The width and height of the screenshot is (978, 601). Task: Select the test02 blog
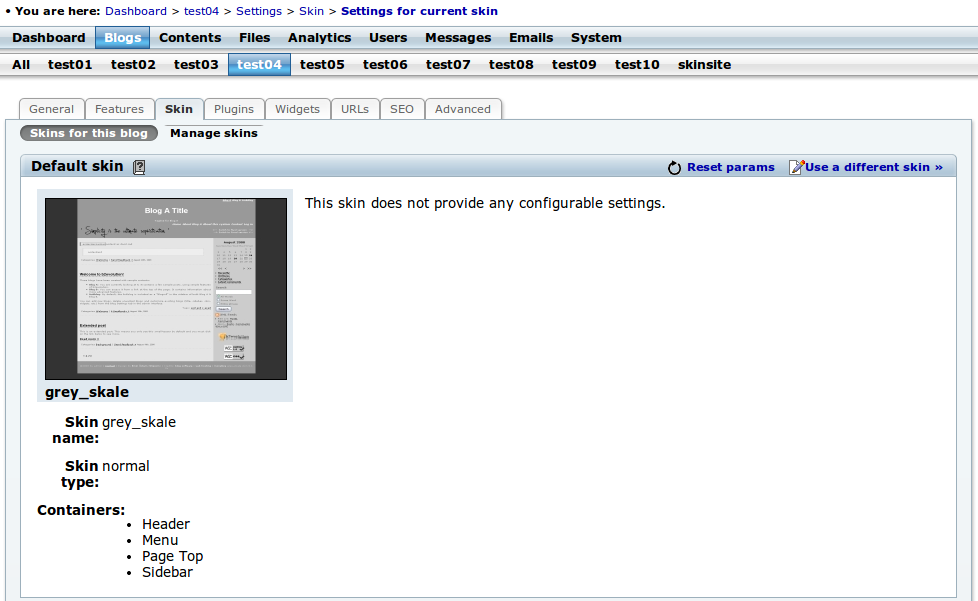coord(133,64)
